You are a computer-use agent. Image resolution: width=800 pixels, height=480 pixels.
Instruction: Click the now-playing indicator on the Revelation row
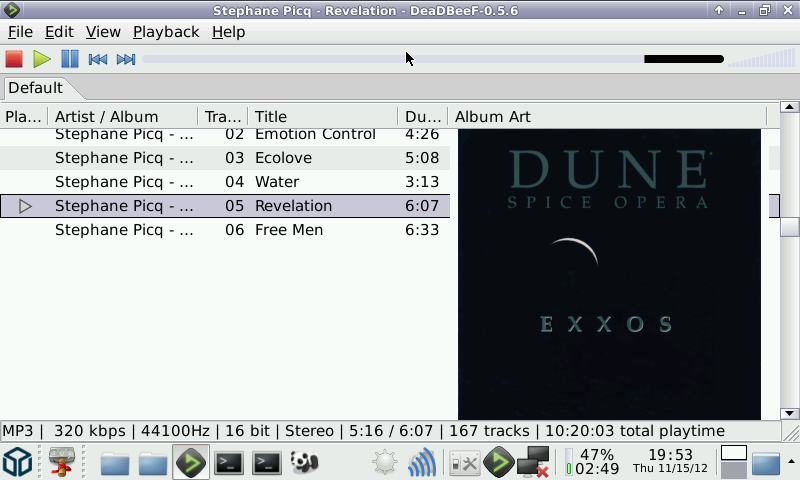[x=25, y=206]
